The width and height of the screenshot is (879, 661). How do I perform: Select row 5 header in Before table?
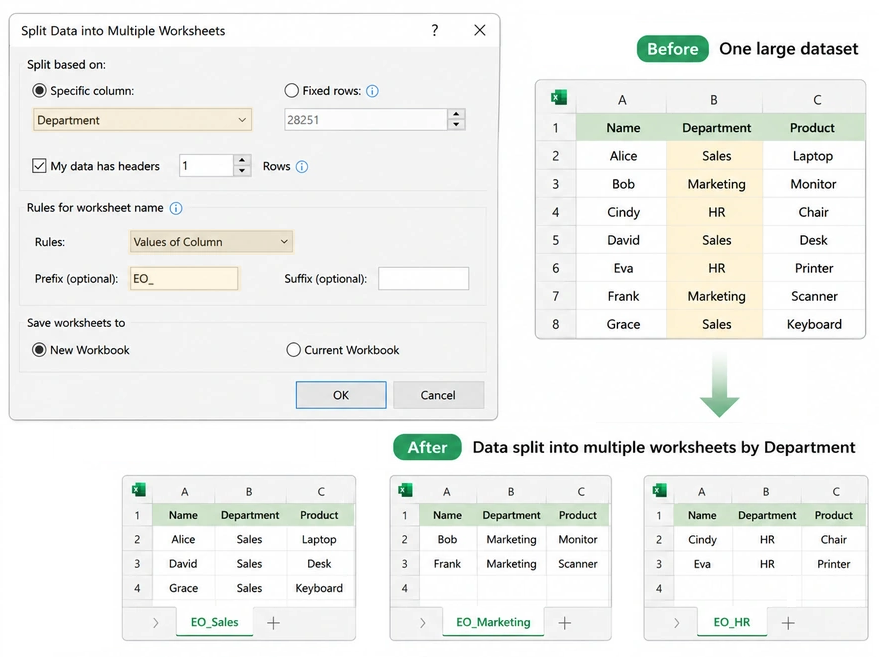pyautogui.click(x=556, y=240)
